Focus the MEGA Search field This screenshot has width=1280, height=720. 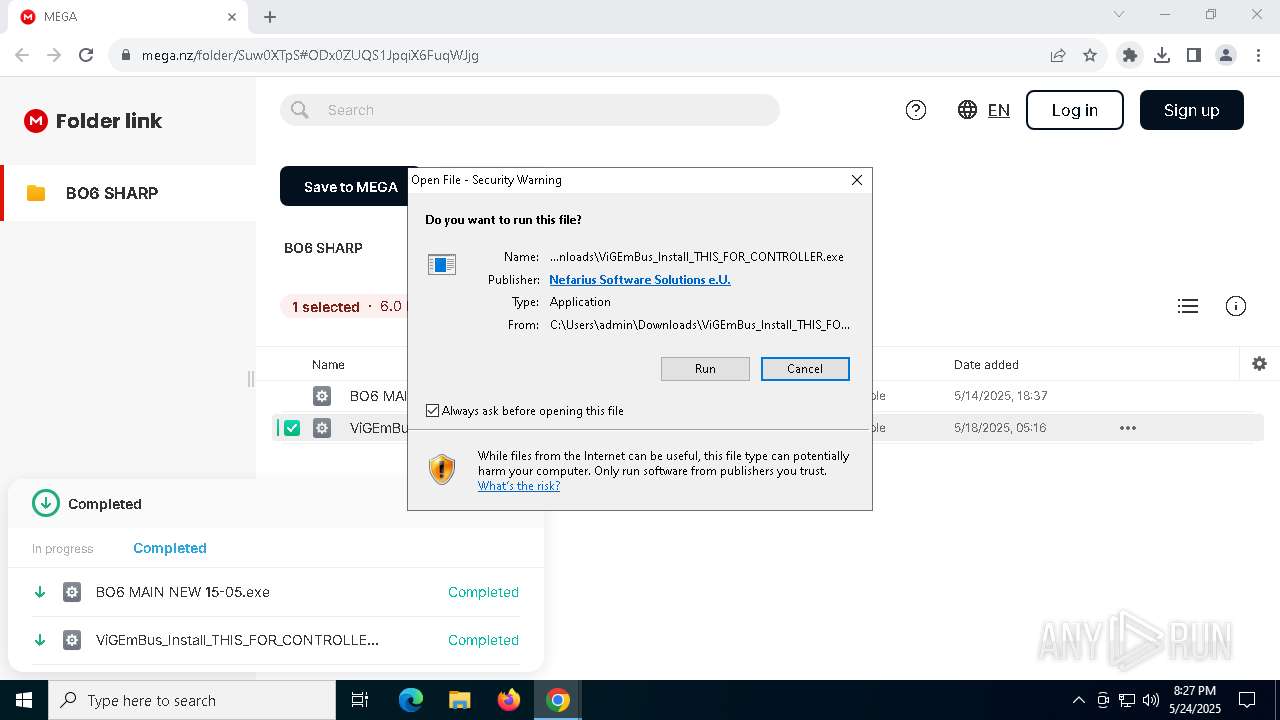[x=530, y=110]
